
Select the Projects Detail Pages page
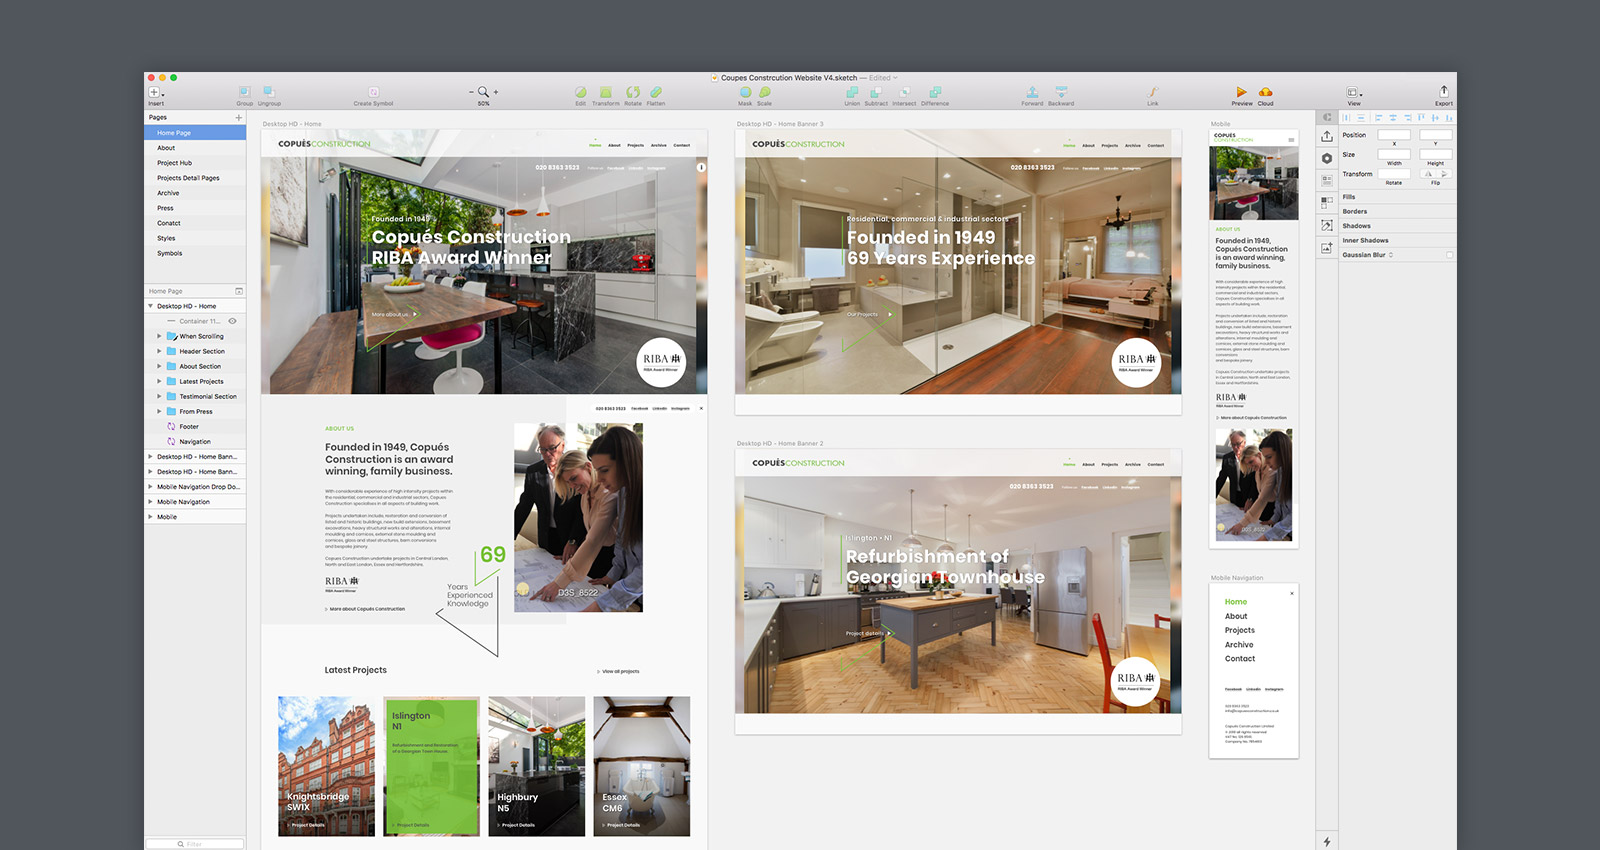pyautogui.click(x=195, y=178)
